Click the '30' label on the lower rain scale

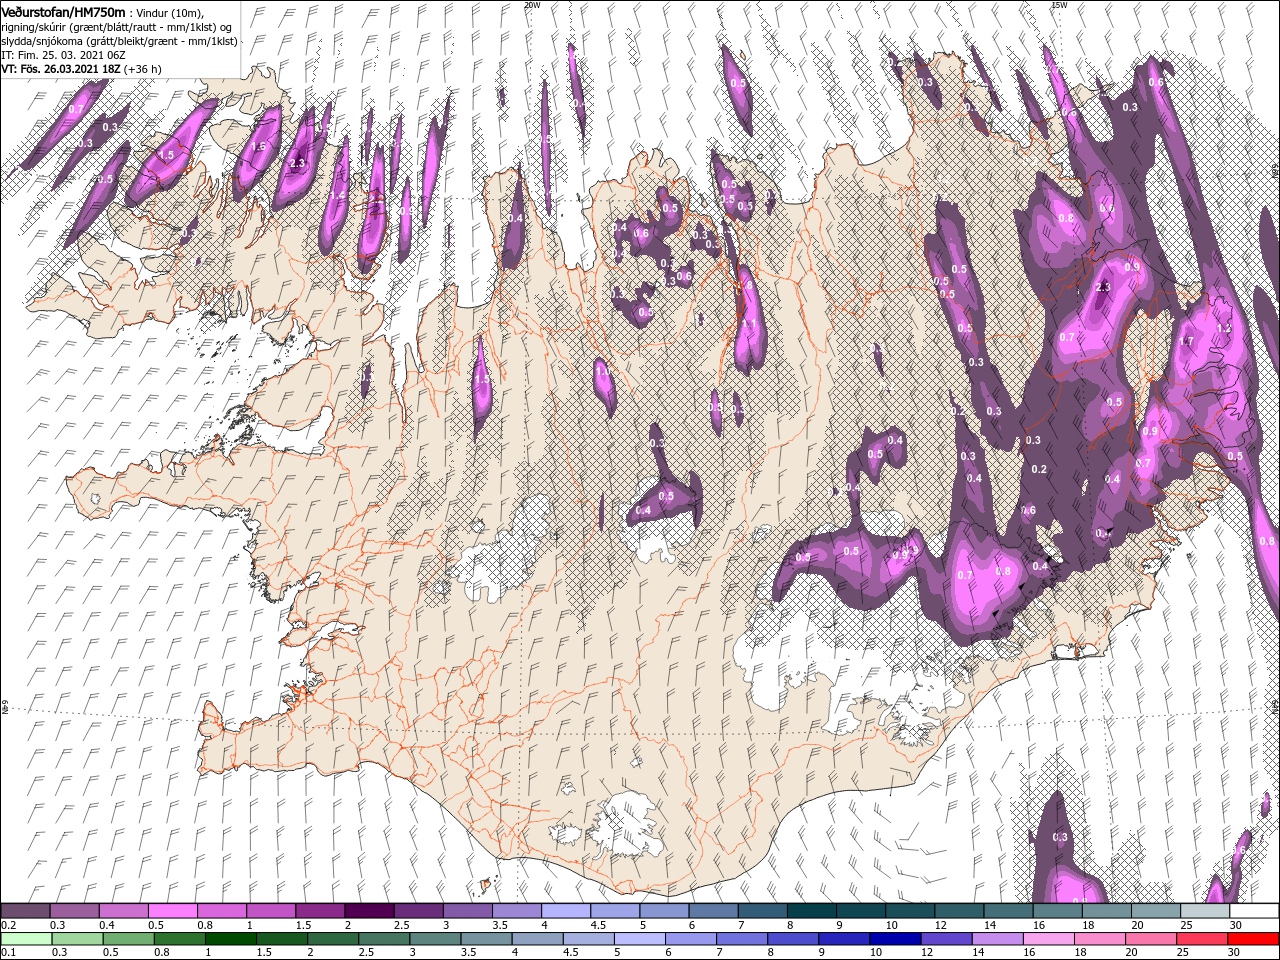1236,953
